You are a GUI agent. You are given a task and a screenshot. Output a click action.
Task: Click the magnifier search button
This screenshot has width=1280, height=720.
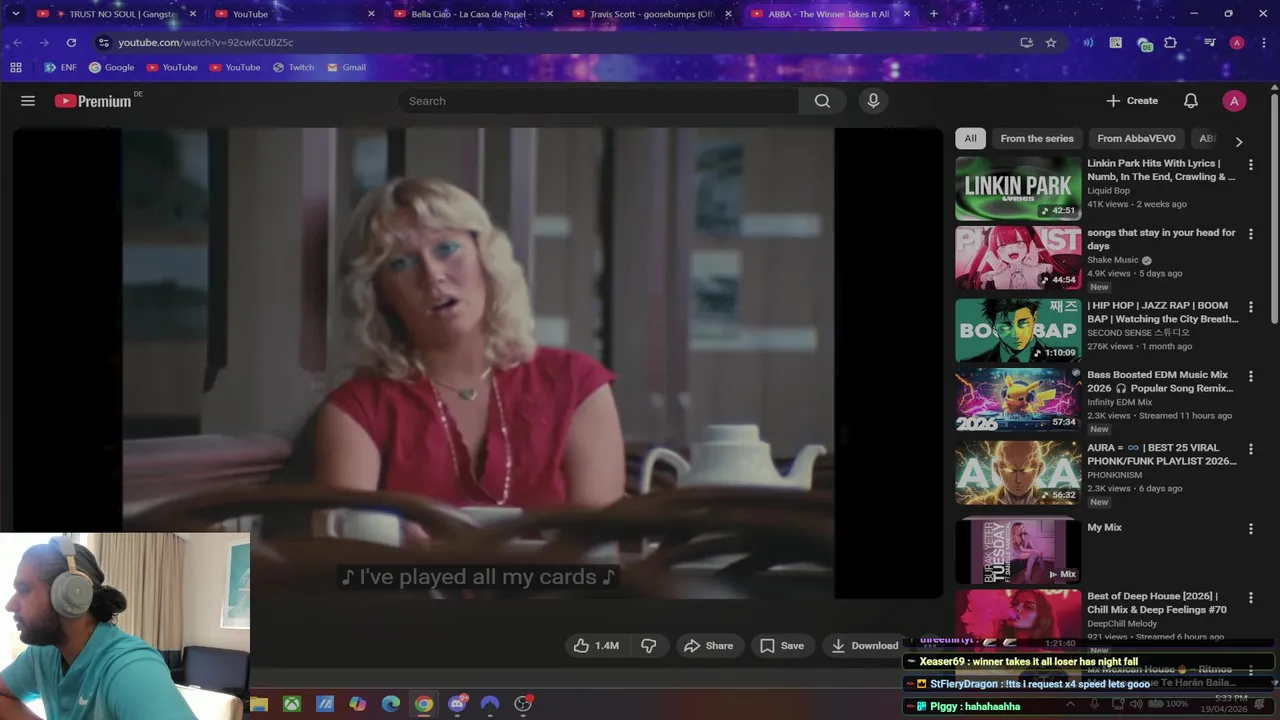(x=822, y=101)
